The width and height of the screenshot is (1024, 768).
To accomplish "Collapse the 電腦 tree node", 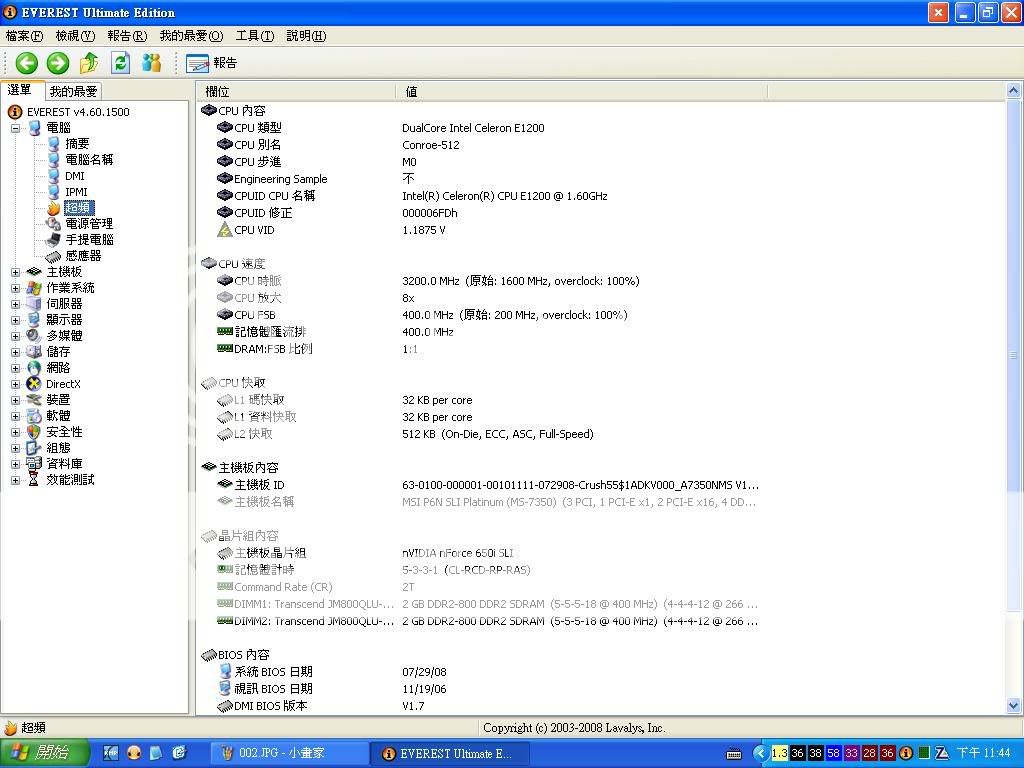I will point(16,128).
